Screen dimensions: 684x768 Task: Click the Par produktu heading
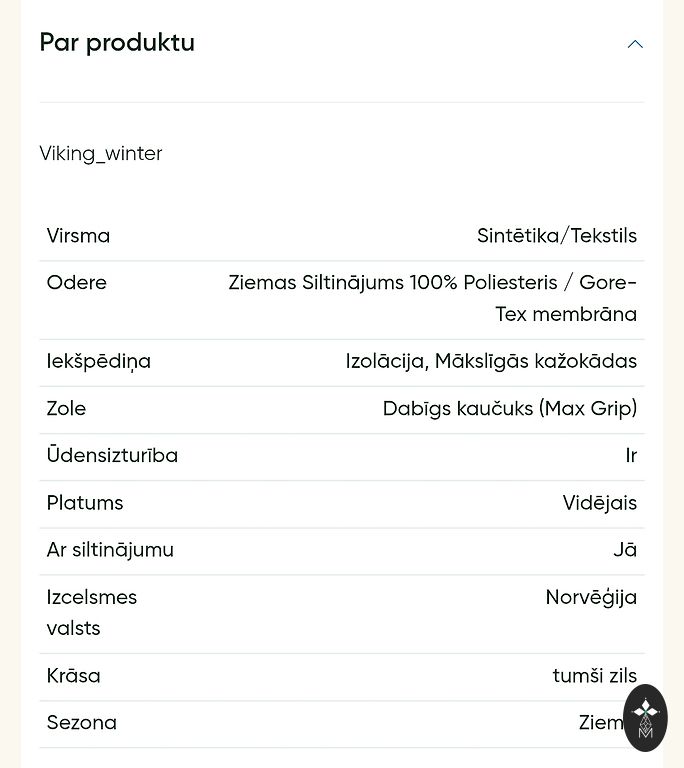click(x=117, y=43)
